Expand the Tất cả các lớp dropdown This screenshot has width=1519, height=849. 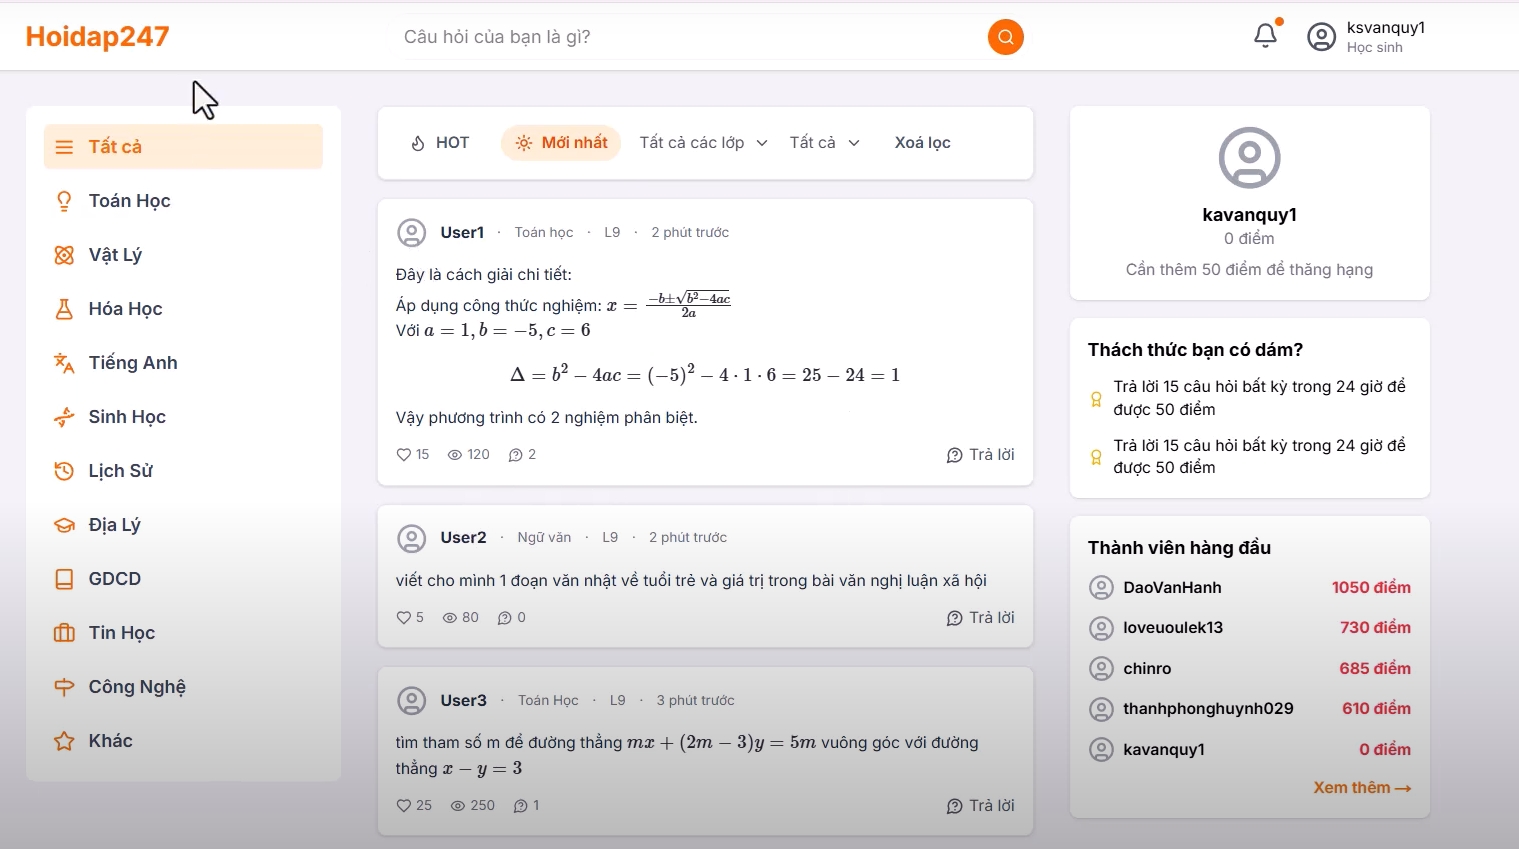click(x=704, y=143)
